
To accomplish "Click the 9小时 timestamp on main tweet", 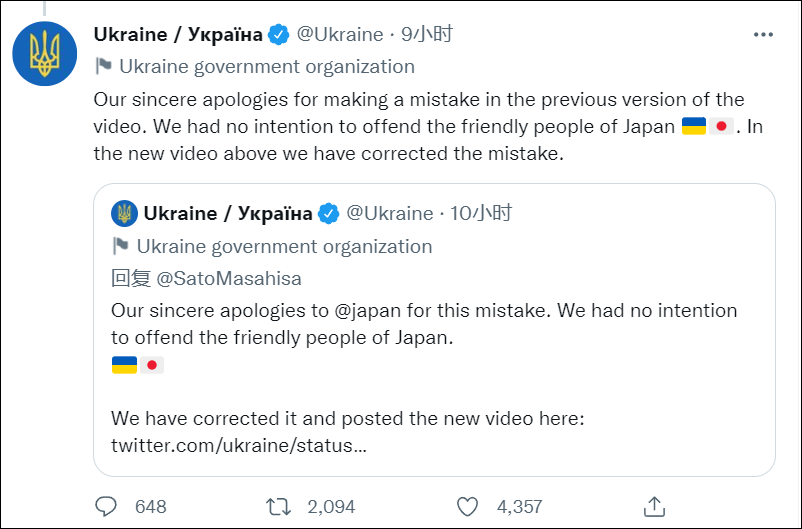I will tap(427, 35).
